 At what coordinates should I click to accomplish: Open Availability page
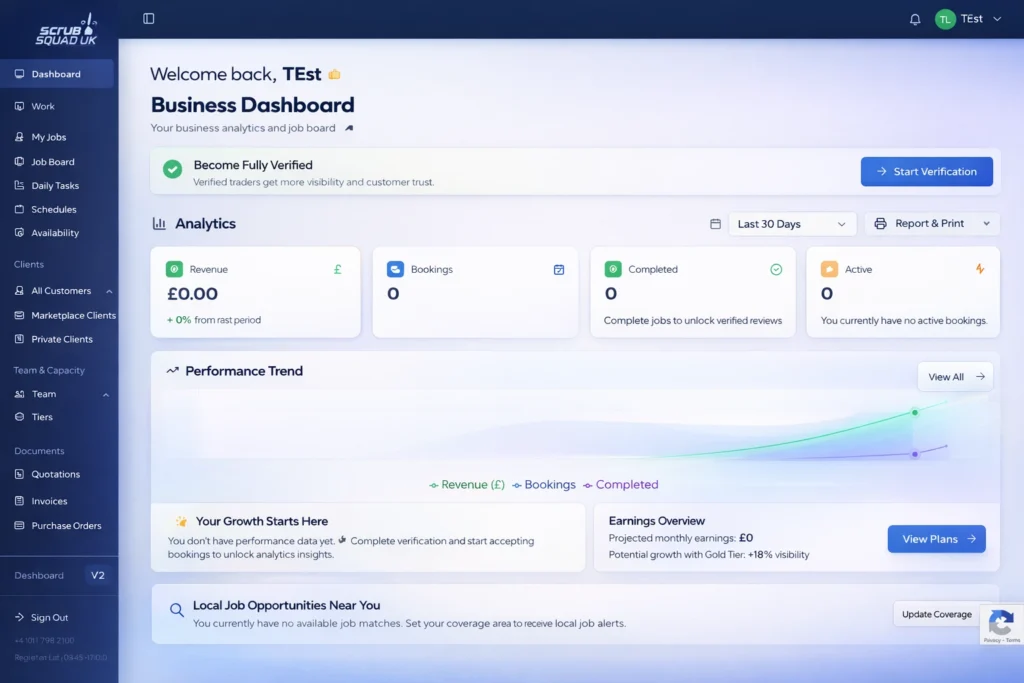pyautogui.click(x=57, y=232)
